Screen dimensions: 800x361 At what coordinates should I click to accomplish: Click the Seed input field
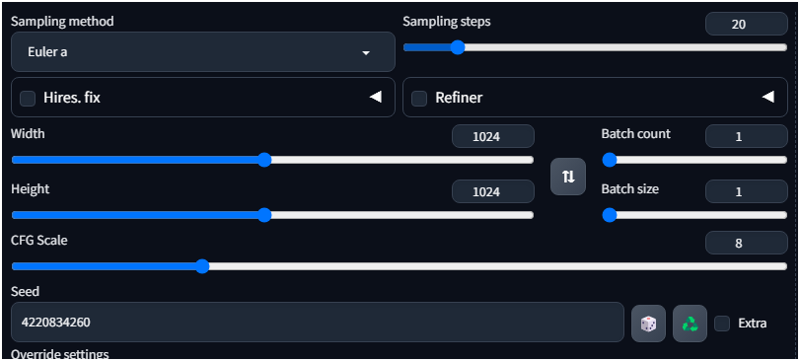pyautogui.click(x=317, y=322)
